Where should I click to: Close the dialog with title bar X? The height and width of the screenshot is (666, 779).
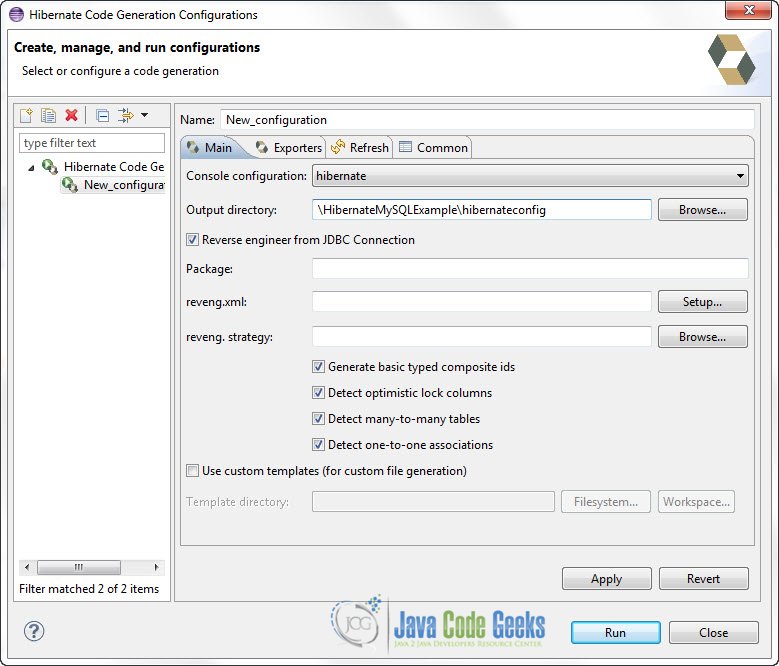click(748, 10)
